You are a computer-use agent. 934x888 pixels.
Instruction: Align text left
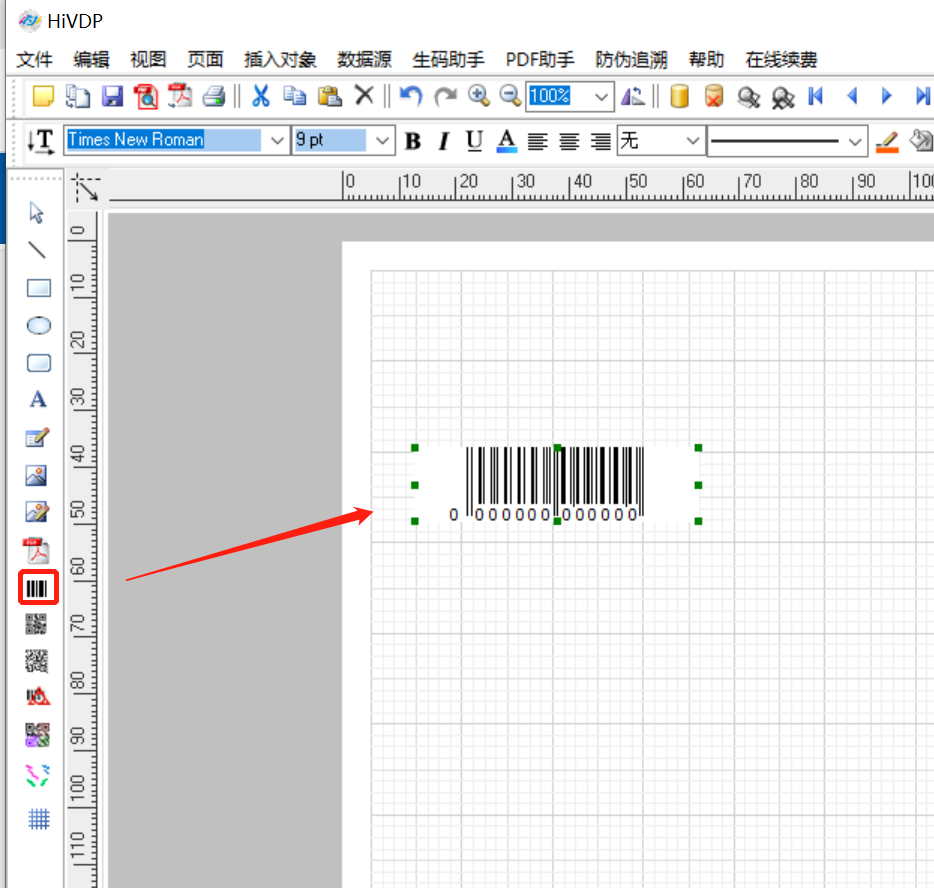click(x=537, y=142)
